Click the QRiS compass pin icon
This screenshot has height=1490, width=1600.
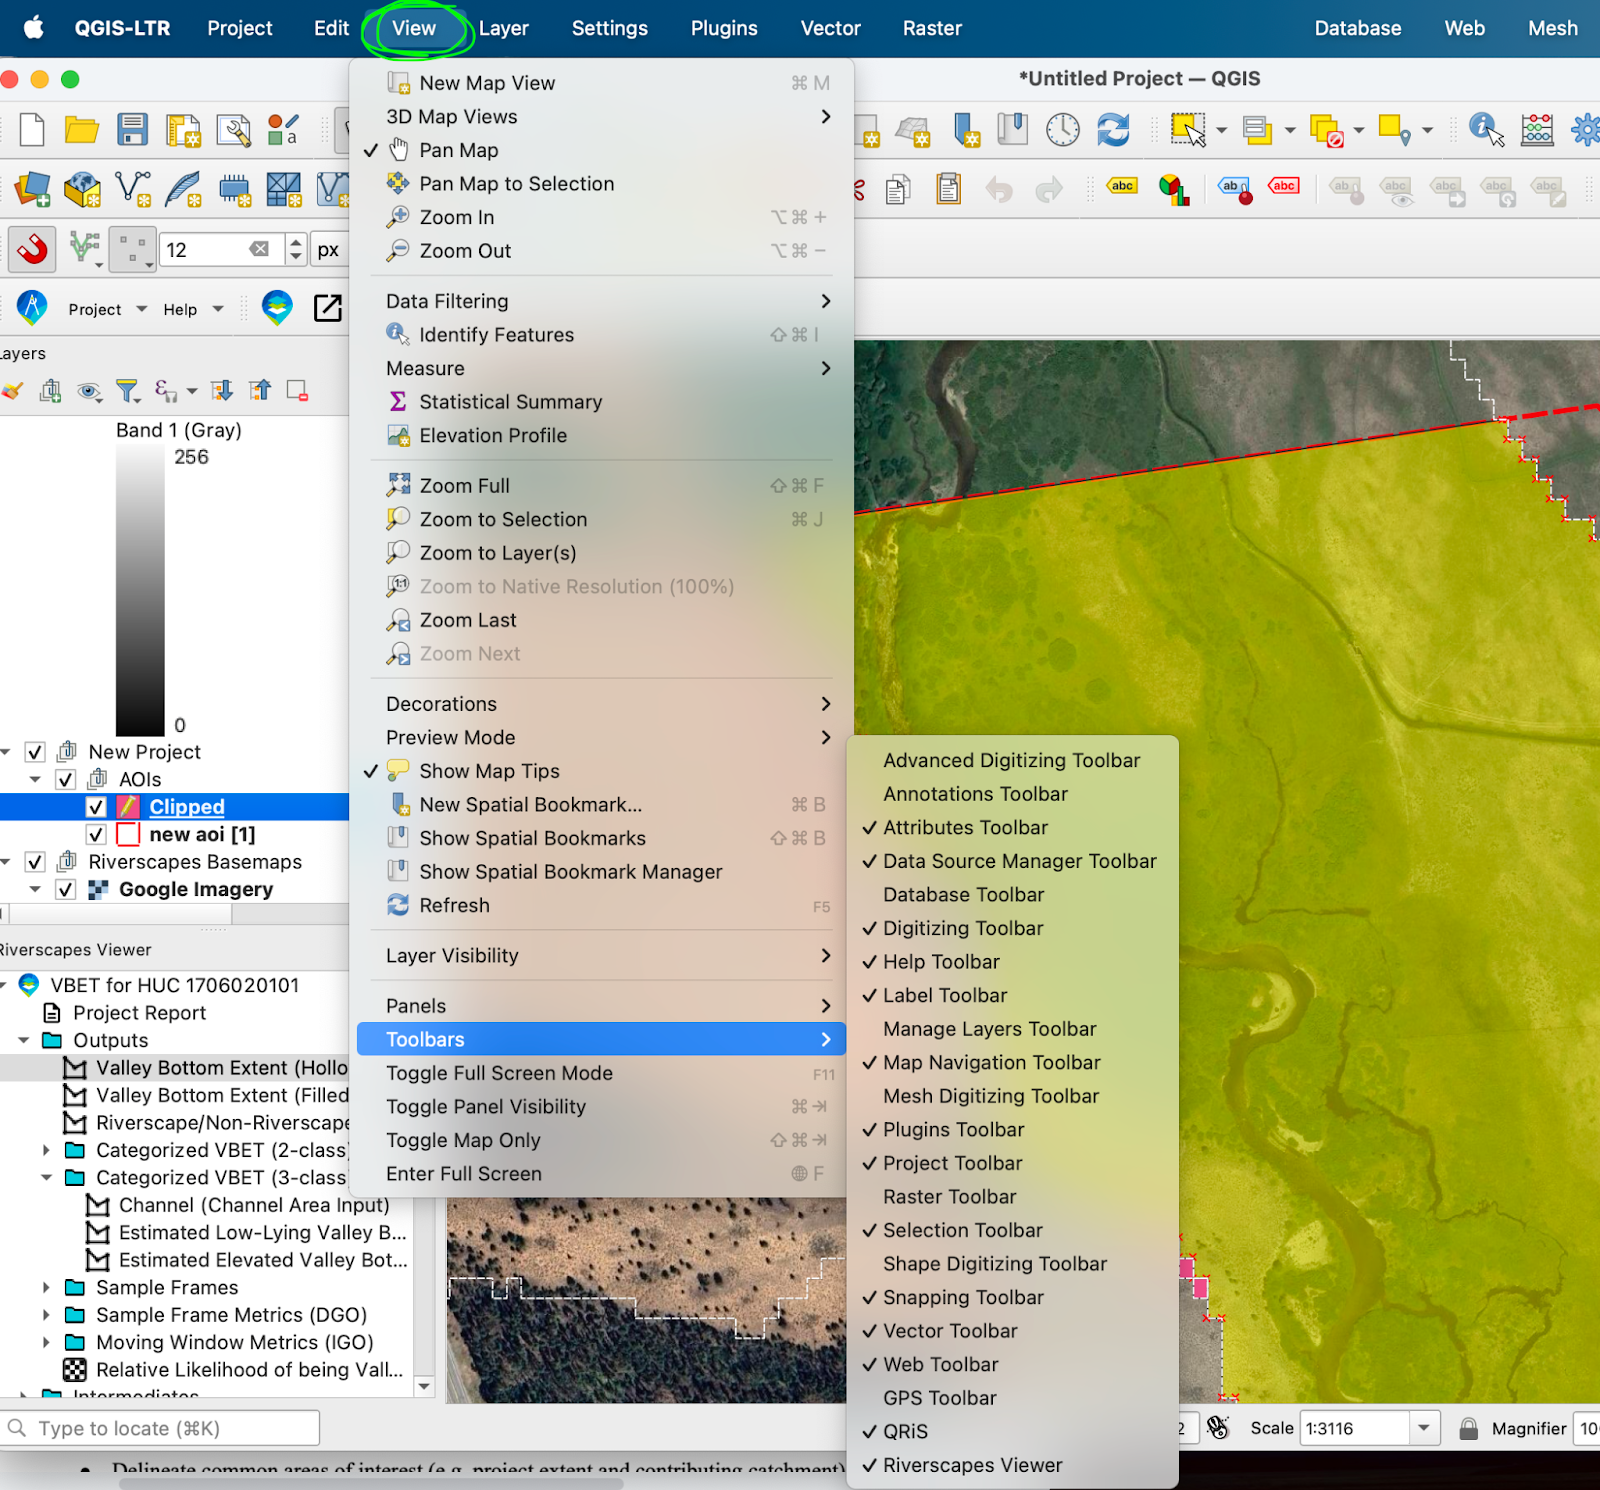coord(32,307)
